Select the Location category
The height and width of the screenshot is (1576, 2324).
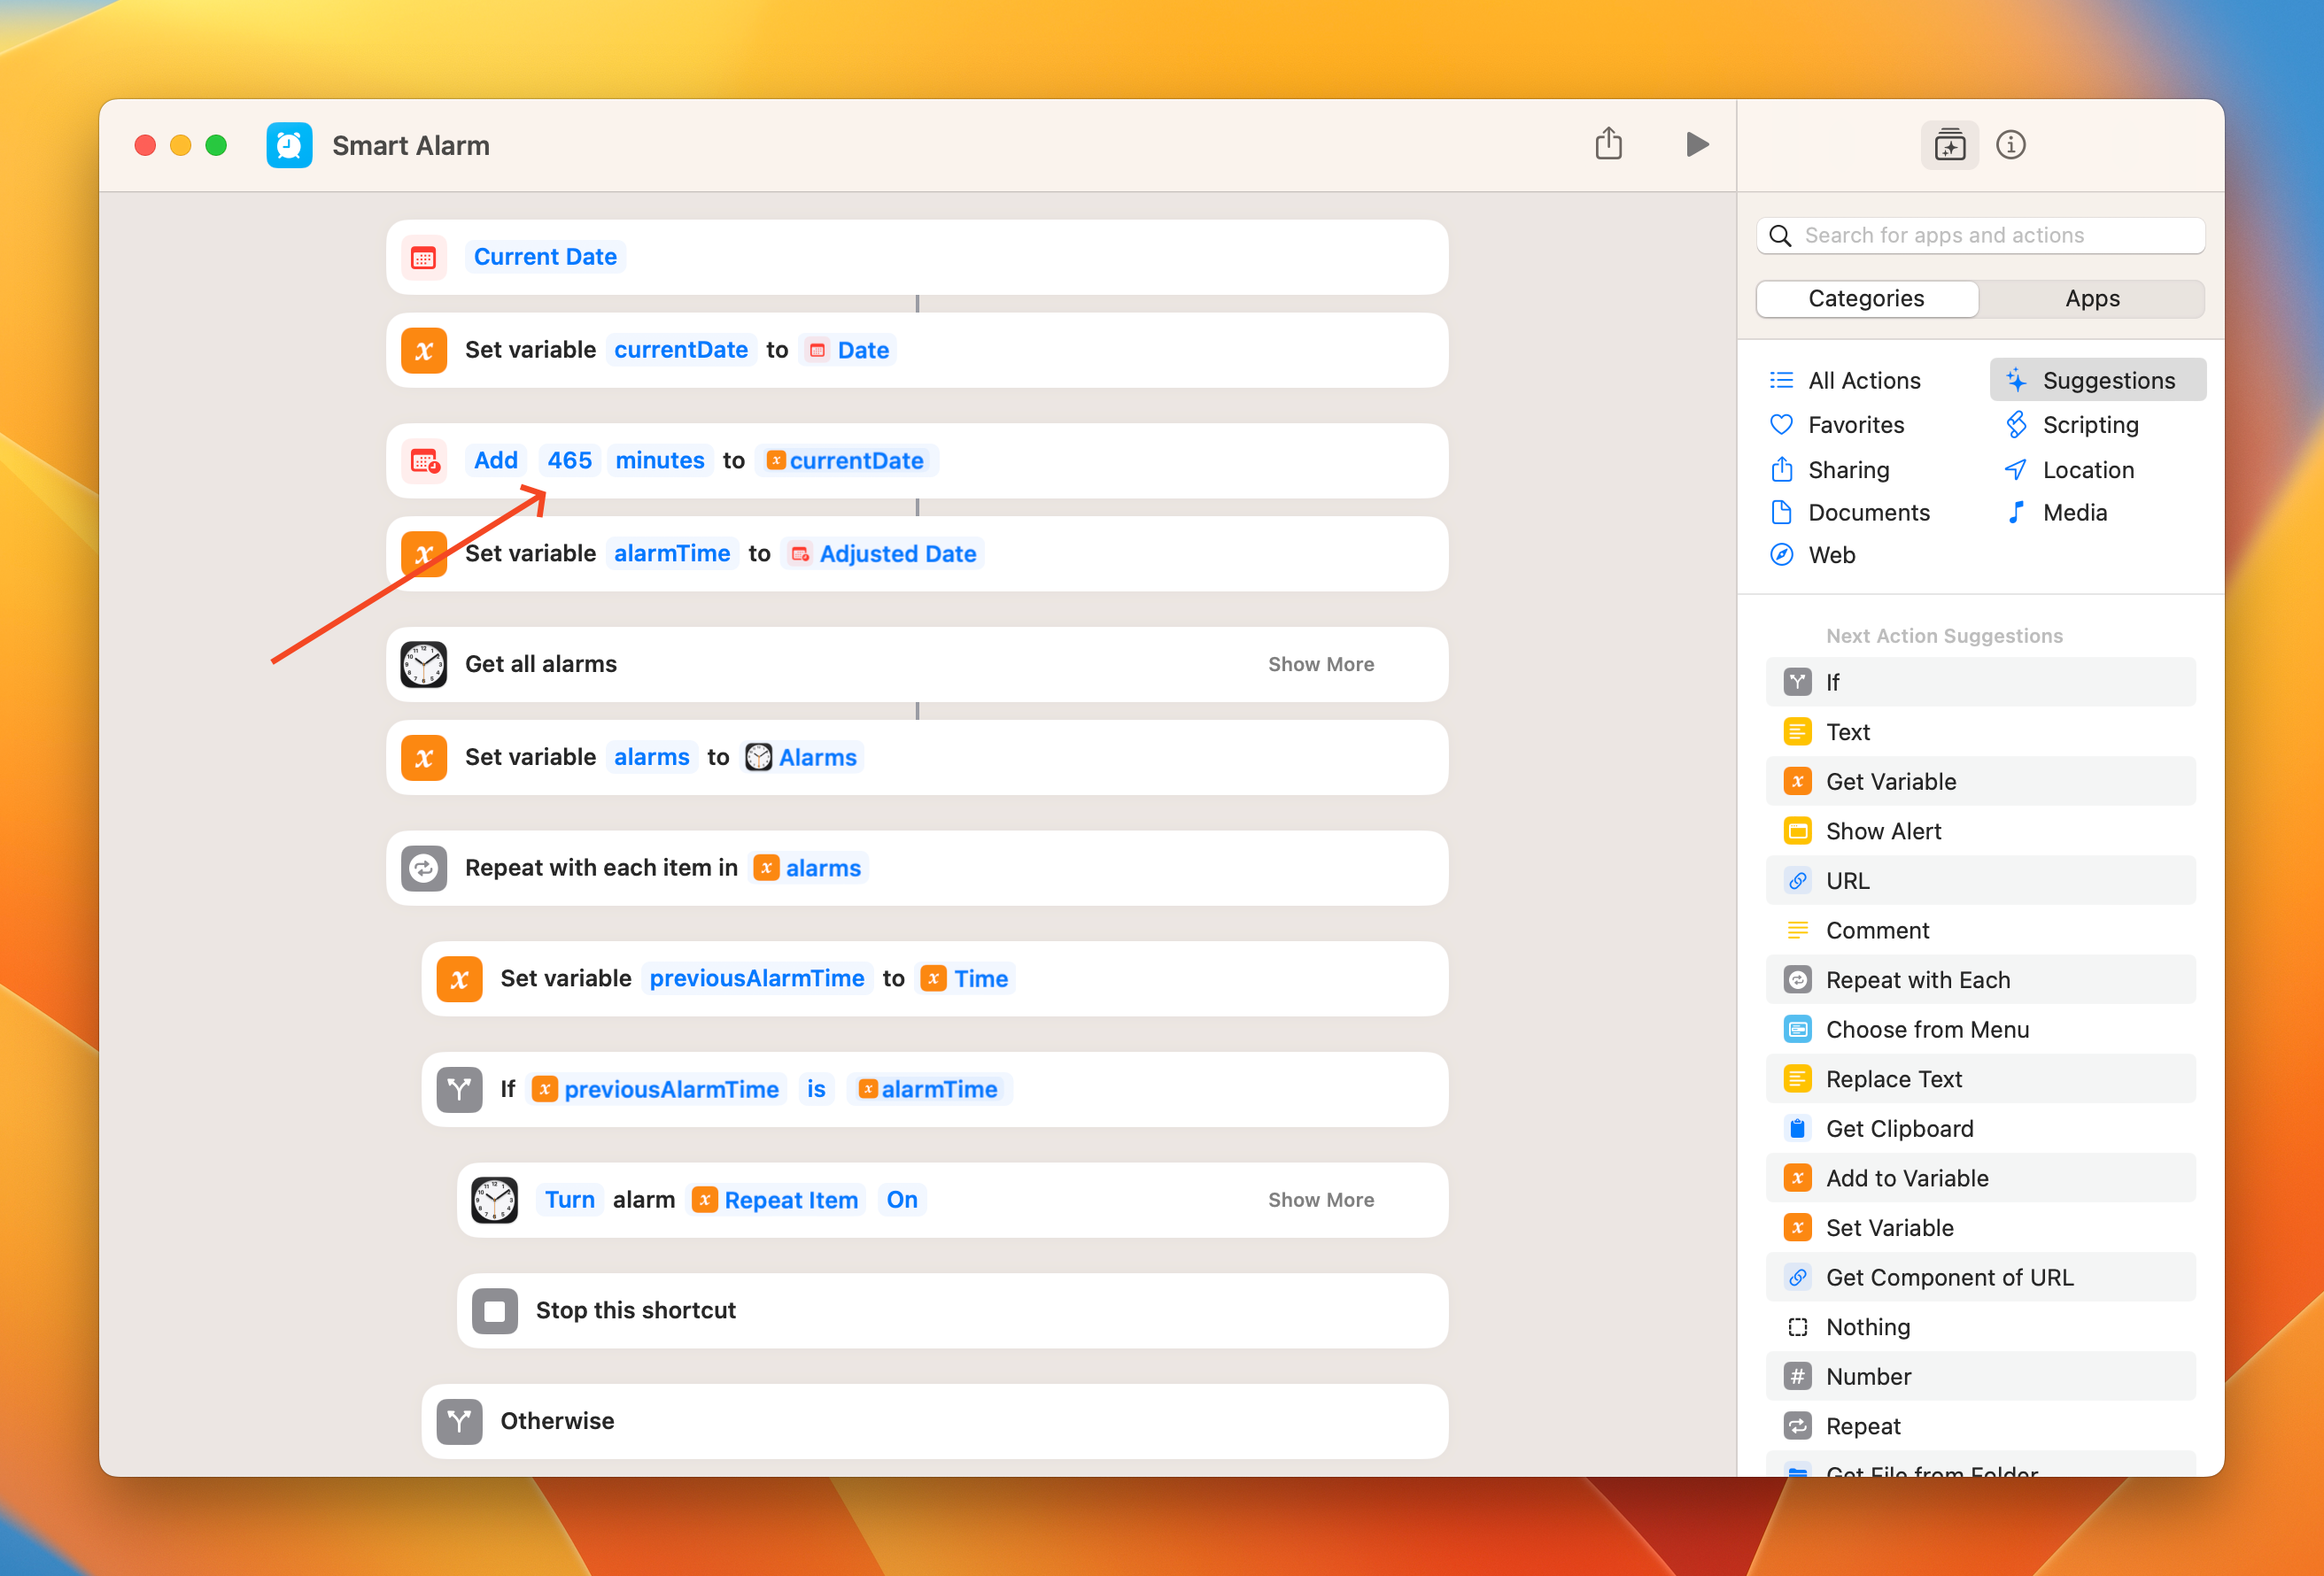(2087, 469)
